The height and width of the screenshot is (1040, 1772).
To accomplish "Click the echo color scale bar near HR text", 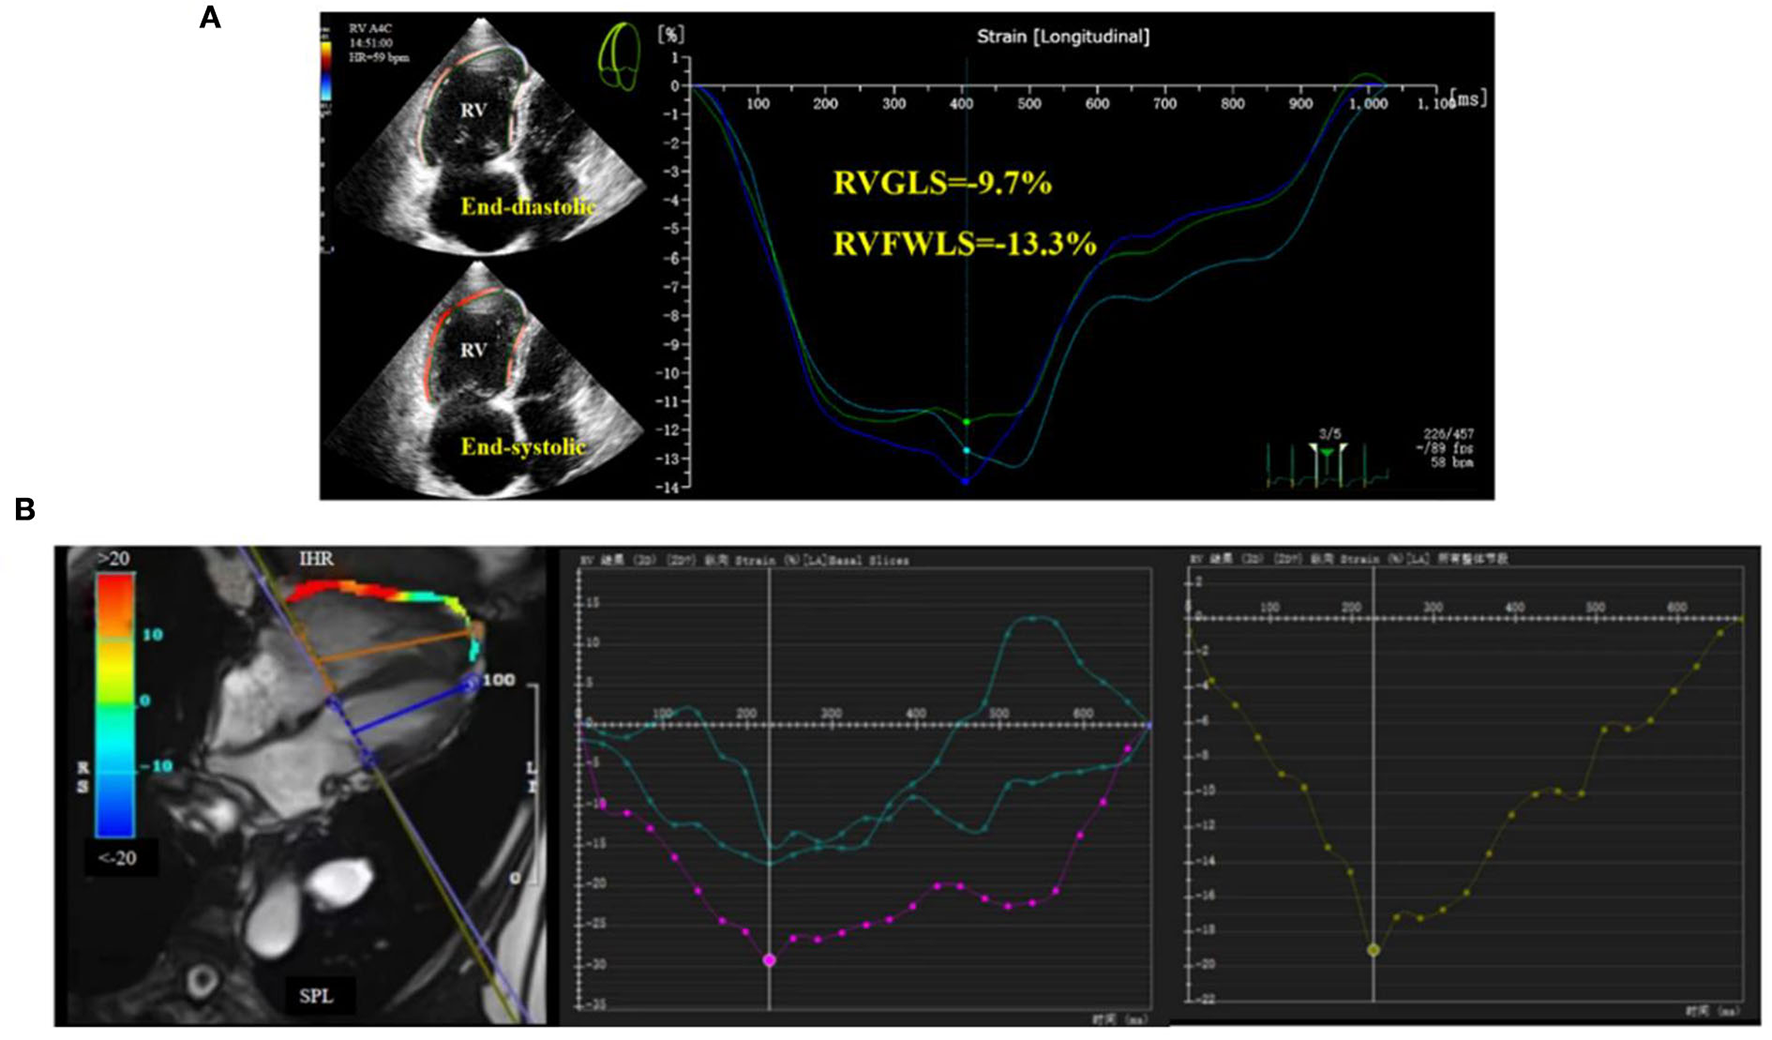I will [325, 72].
